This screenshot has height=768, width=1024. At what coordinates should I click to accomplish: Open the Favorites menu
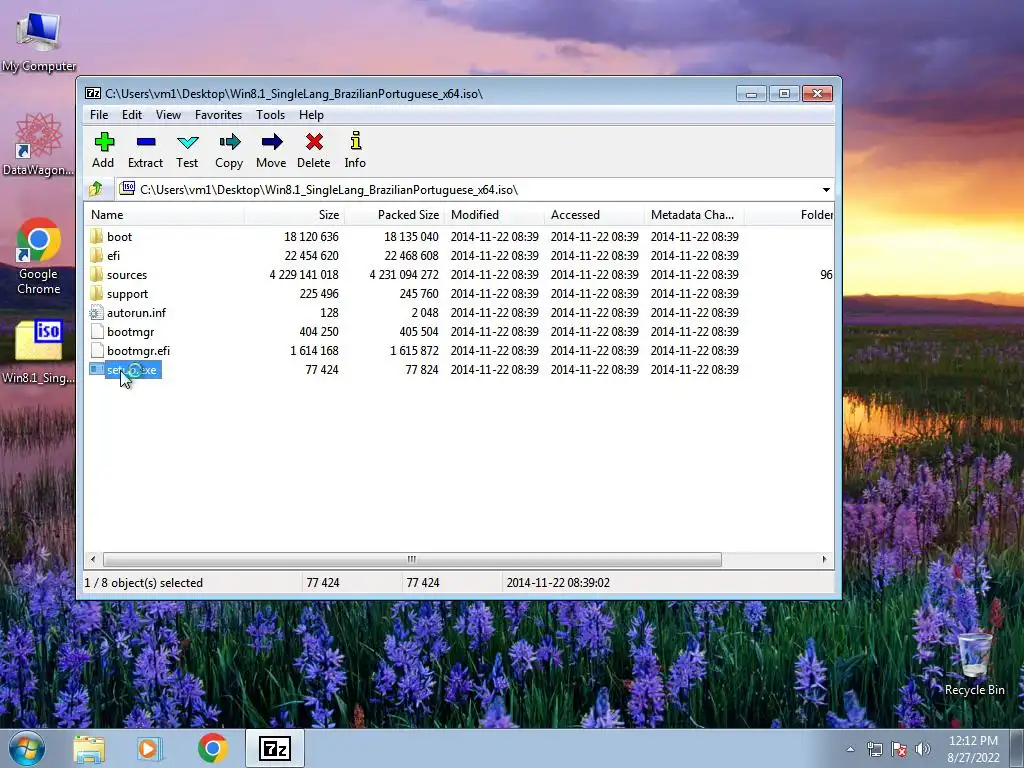[218, 115]
